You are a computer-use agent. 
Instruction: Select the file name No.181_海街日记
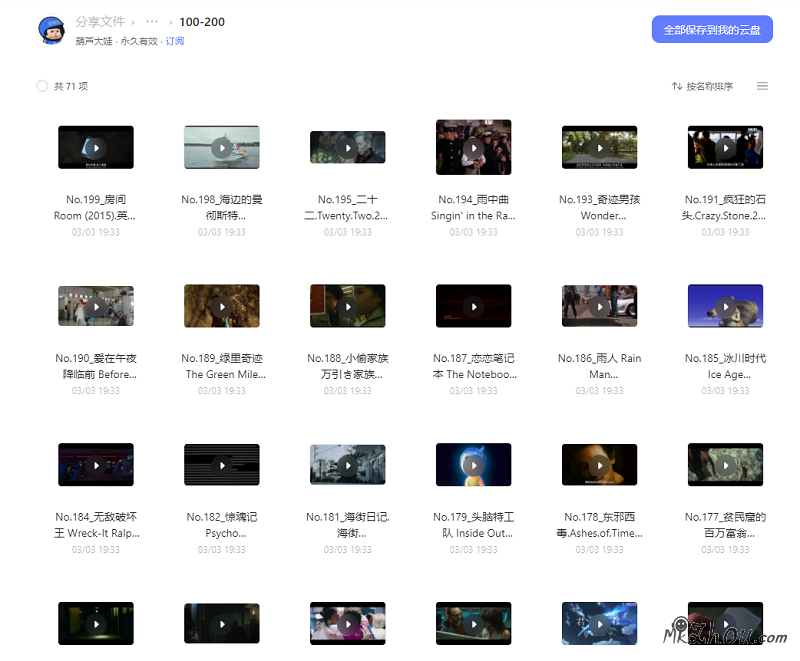click(348, 525)
